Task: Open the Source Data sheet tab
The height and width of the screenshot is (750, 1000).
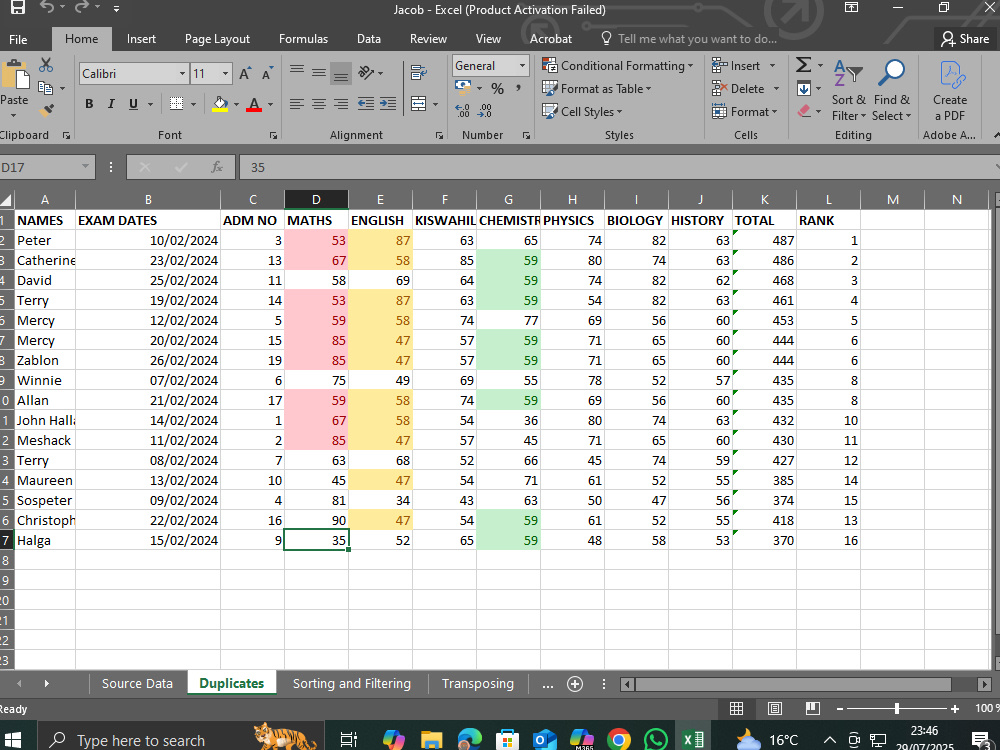Action: coord(137,684)
